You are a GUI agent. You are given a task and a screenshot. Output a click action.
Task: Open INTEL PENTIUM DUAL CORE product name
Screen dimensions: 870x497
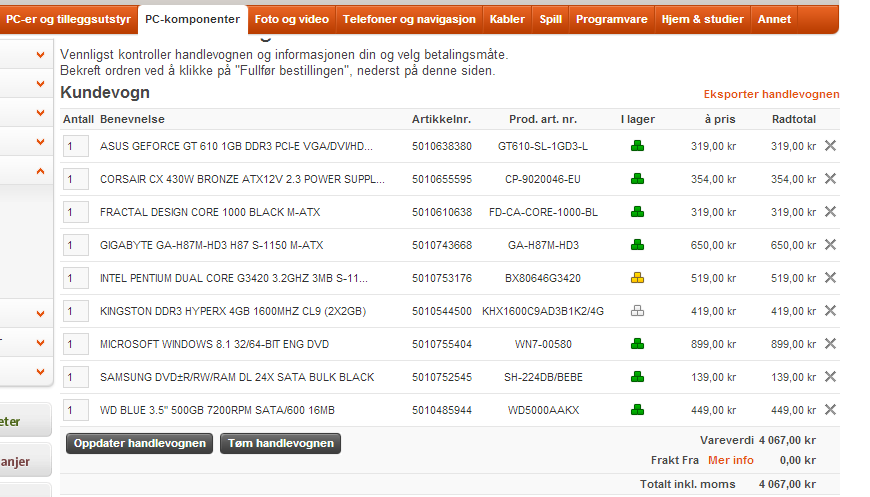point(234,278)
